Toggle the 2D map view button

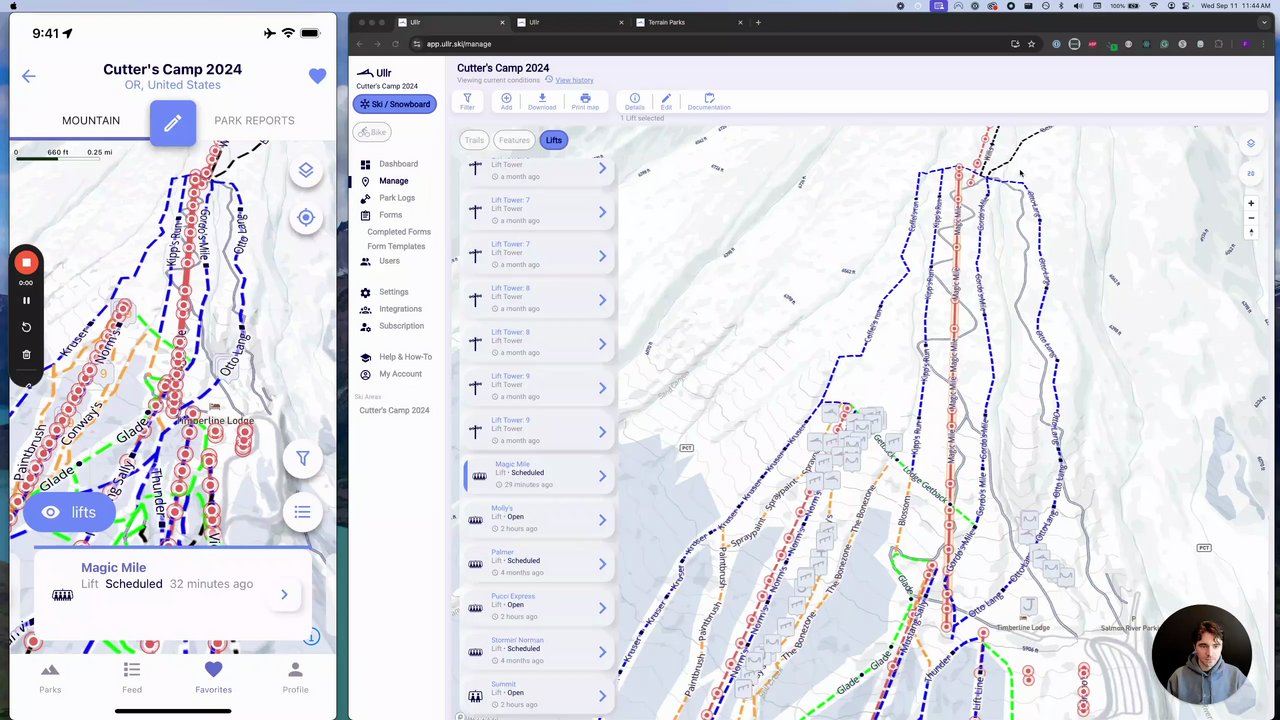click(1250, 174)
